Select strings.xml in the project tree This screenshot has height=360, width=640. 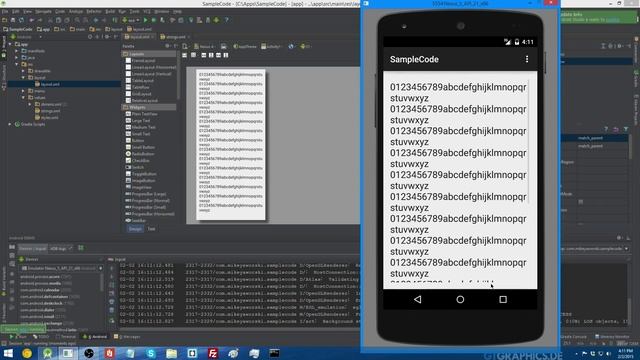[x=47, y=111]
